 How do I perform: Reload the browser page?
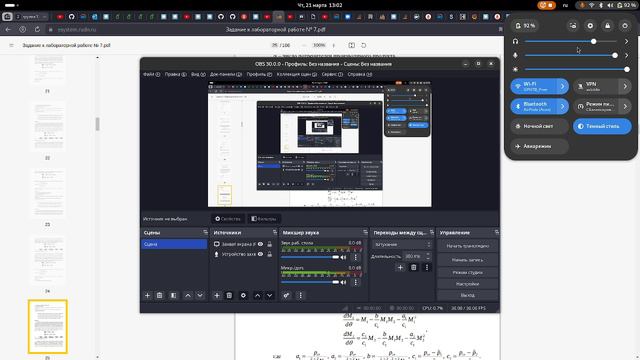[x=37, y=29]
